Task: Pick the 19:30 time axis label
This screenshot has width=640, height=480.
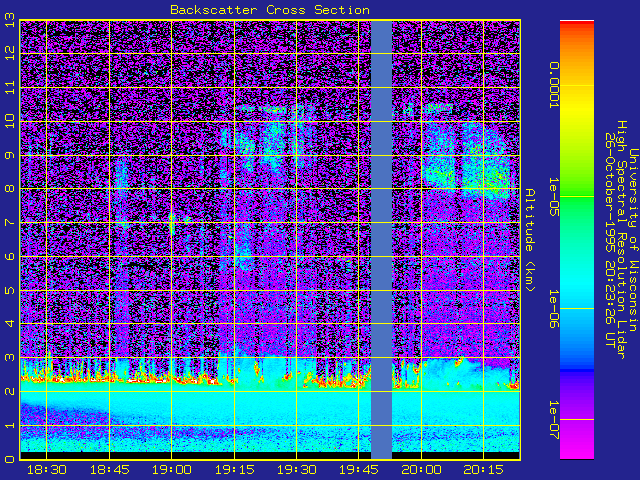Action: [x=297, y=470]
